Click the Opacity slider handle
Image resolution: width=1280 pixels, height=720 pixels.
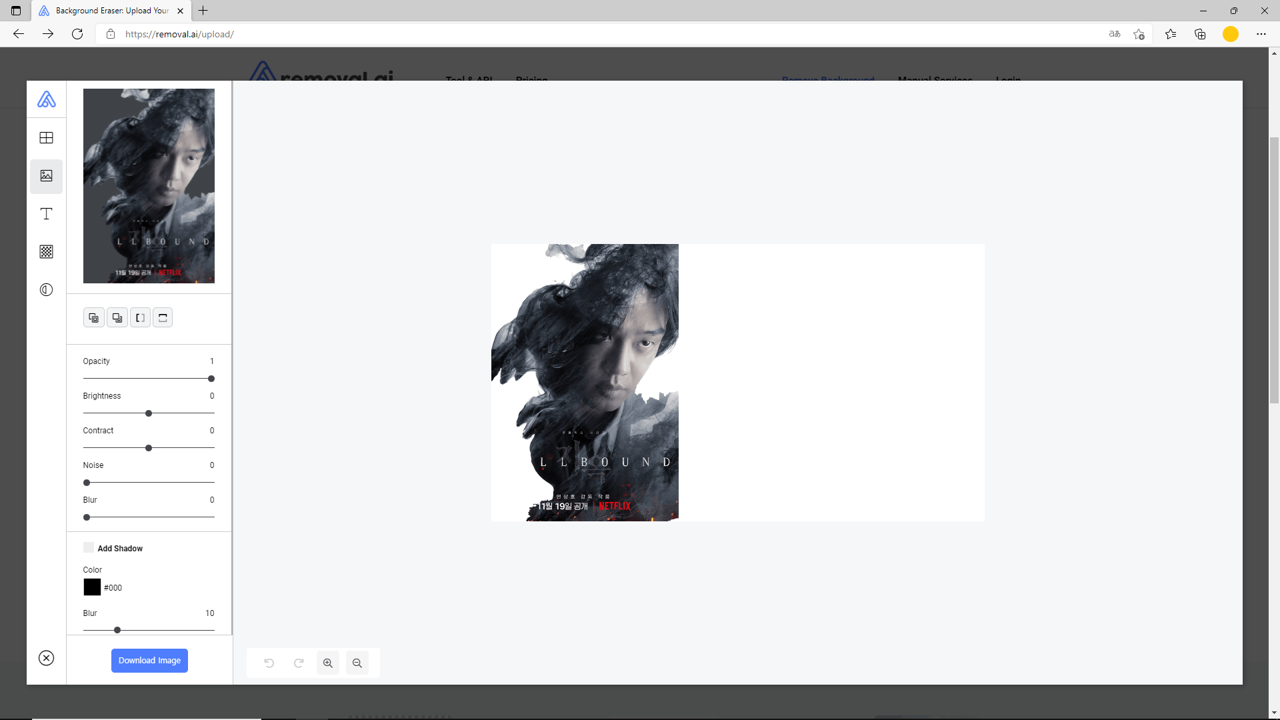(211, 379)
